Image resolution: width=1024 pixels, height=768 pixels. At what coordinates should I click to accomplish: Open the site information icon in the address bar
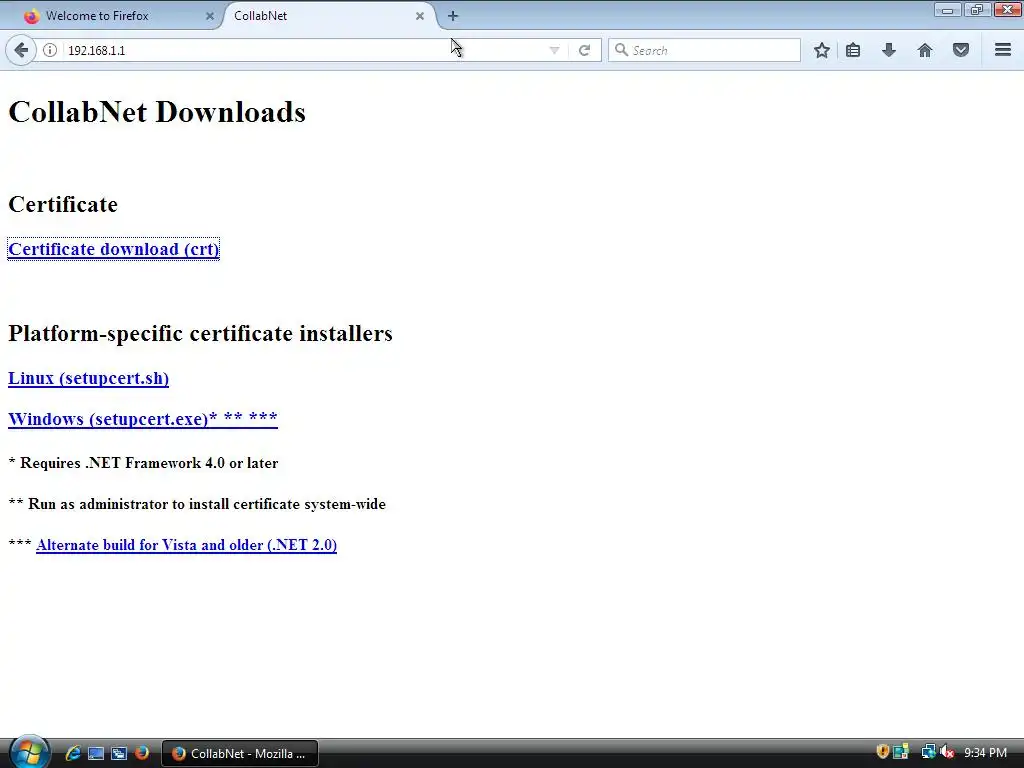50,50
